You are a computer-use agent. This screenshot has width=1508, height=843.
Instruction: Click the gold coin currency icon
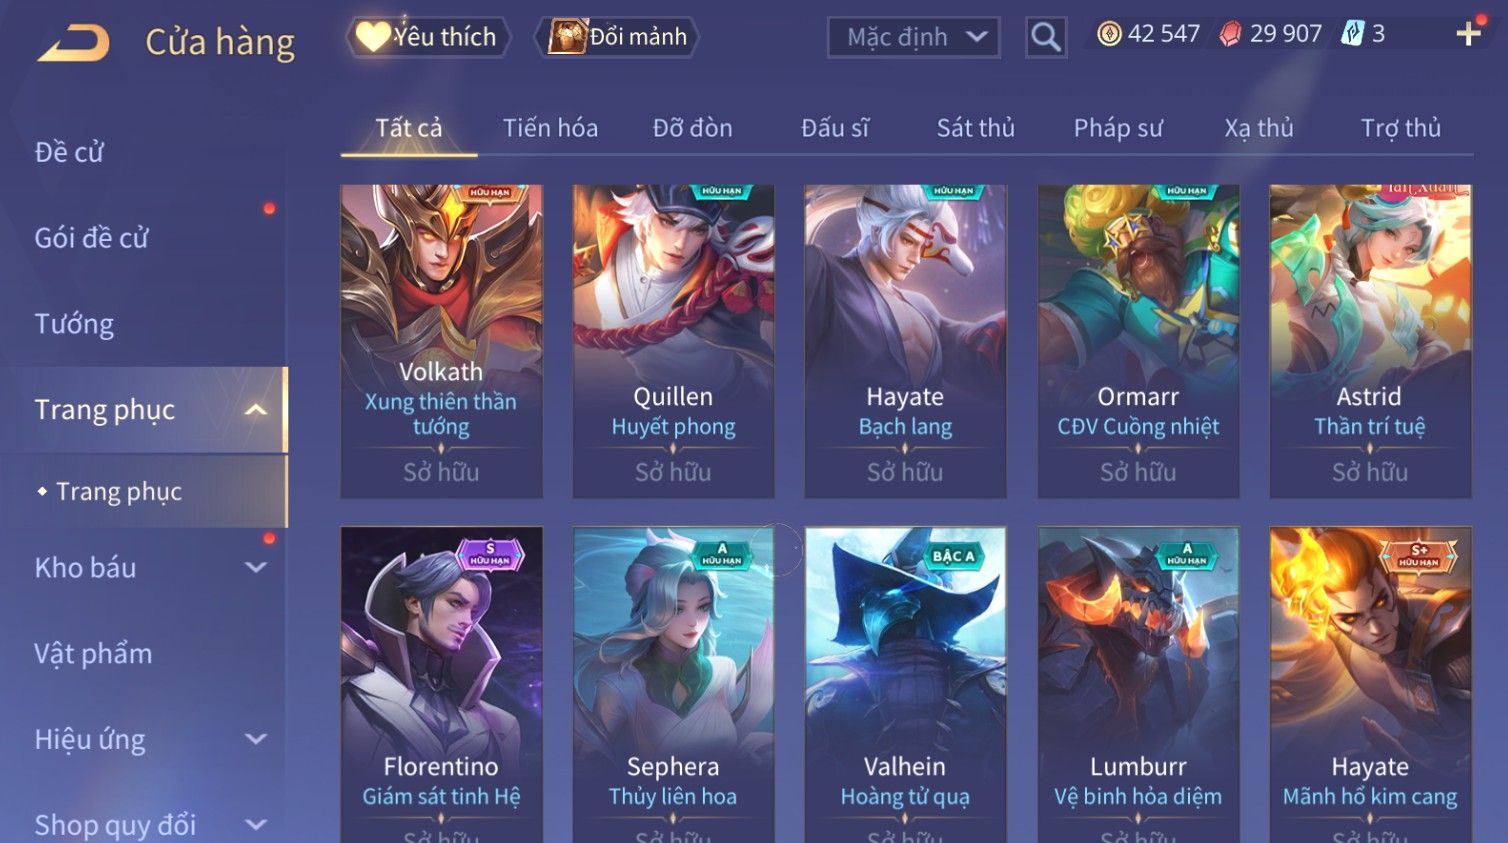coord(1109,34)
